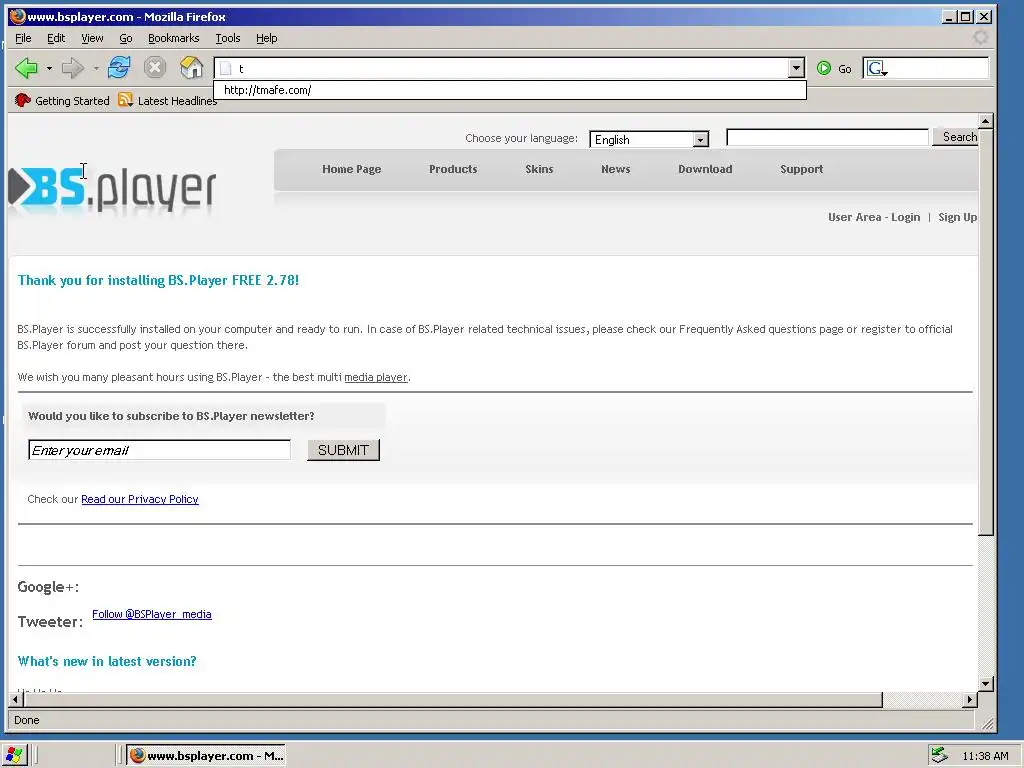Click the horizontal scrollbar thumb
Image resolution: width=1024 pixels, height=768 pixels.
[x=453, y=699]
